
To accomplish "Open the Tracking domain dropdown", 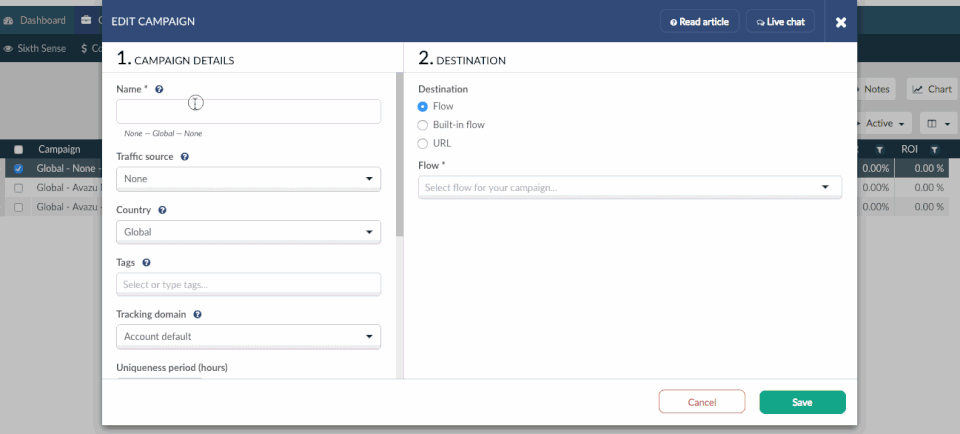I will point(248,336).
